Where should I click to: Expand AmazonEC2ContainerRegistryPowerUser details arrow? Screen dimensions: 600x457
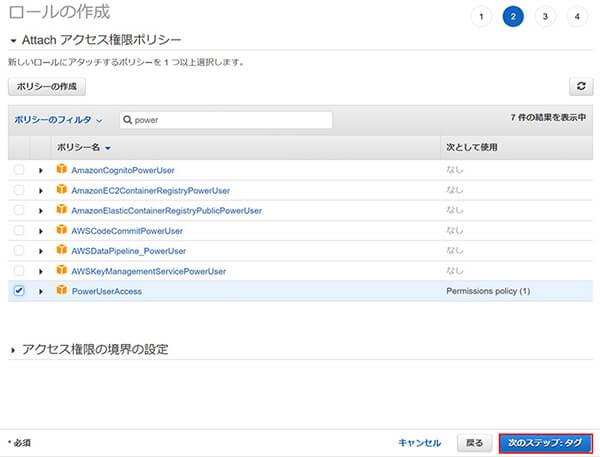pos(41,191)
